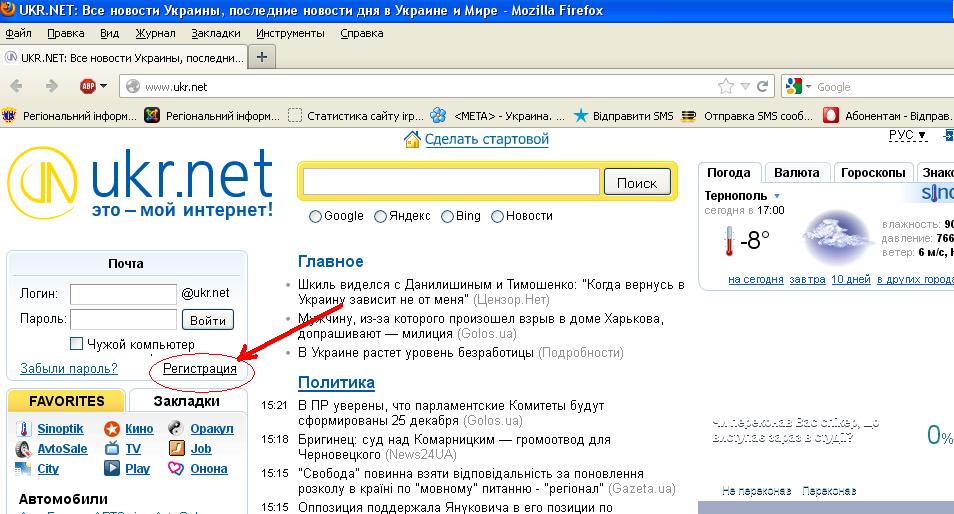Click the Войти login button
Screen dimensions: 954x514
207,320
